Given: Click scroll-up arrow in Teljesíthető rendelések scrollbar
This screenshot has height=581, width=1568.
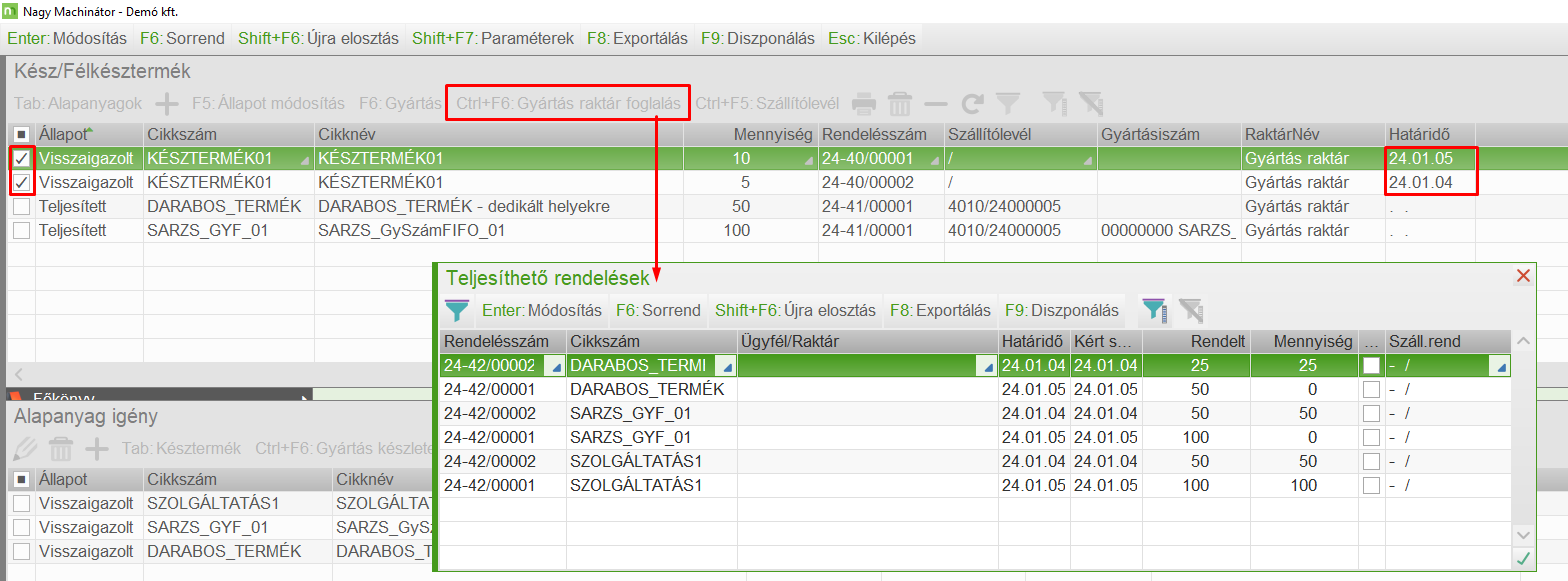Looking at the screenshot, I should (1523, 341).
